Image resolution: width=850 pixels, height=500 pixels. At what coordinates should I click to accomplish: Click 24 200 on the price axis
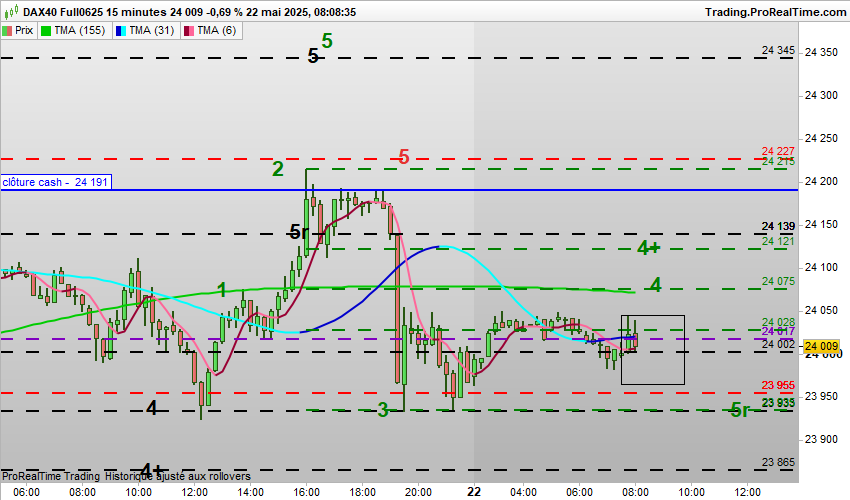coord(821,181)
